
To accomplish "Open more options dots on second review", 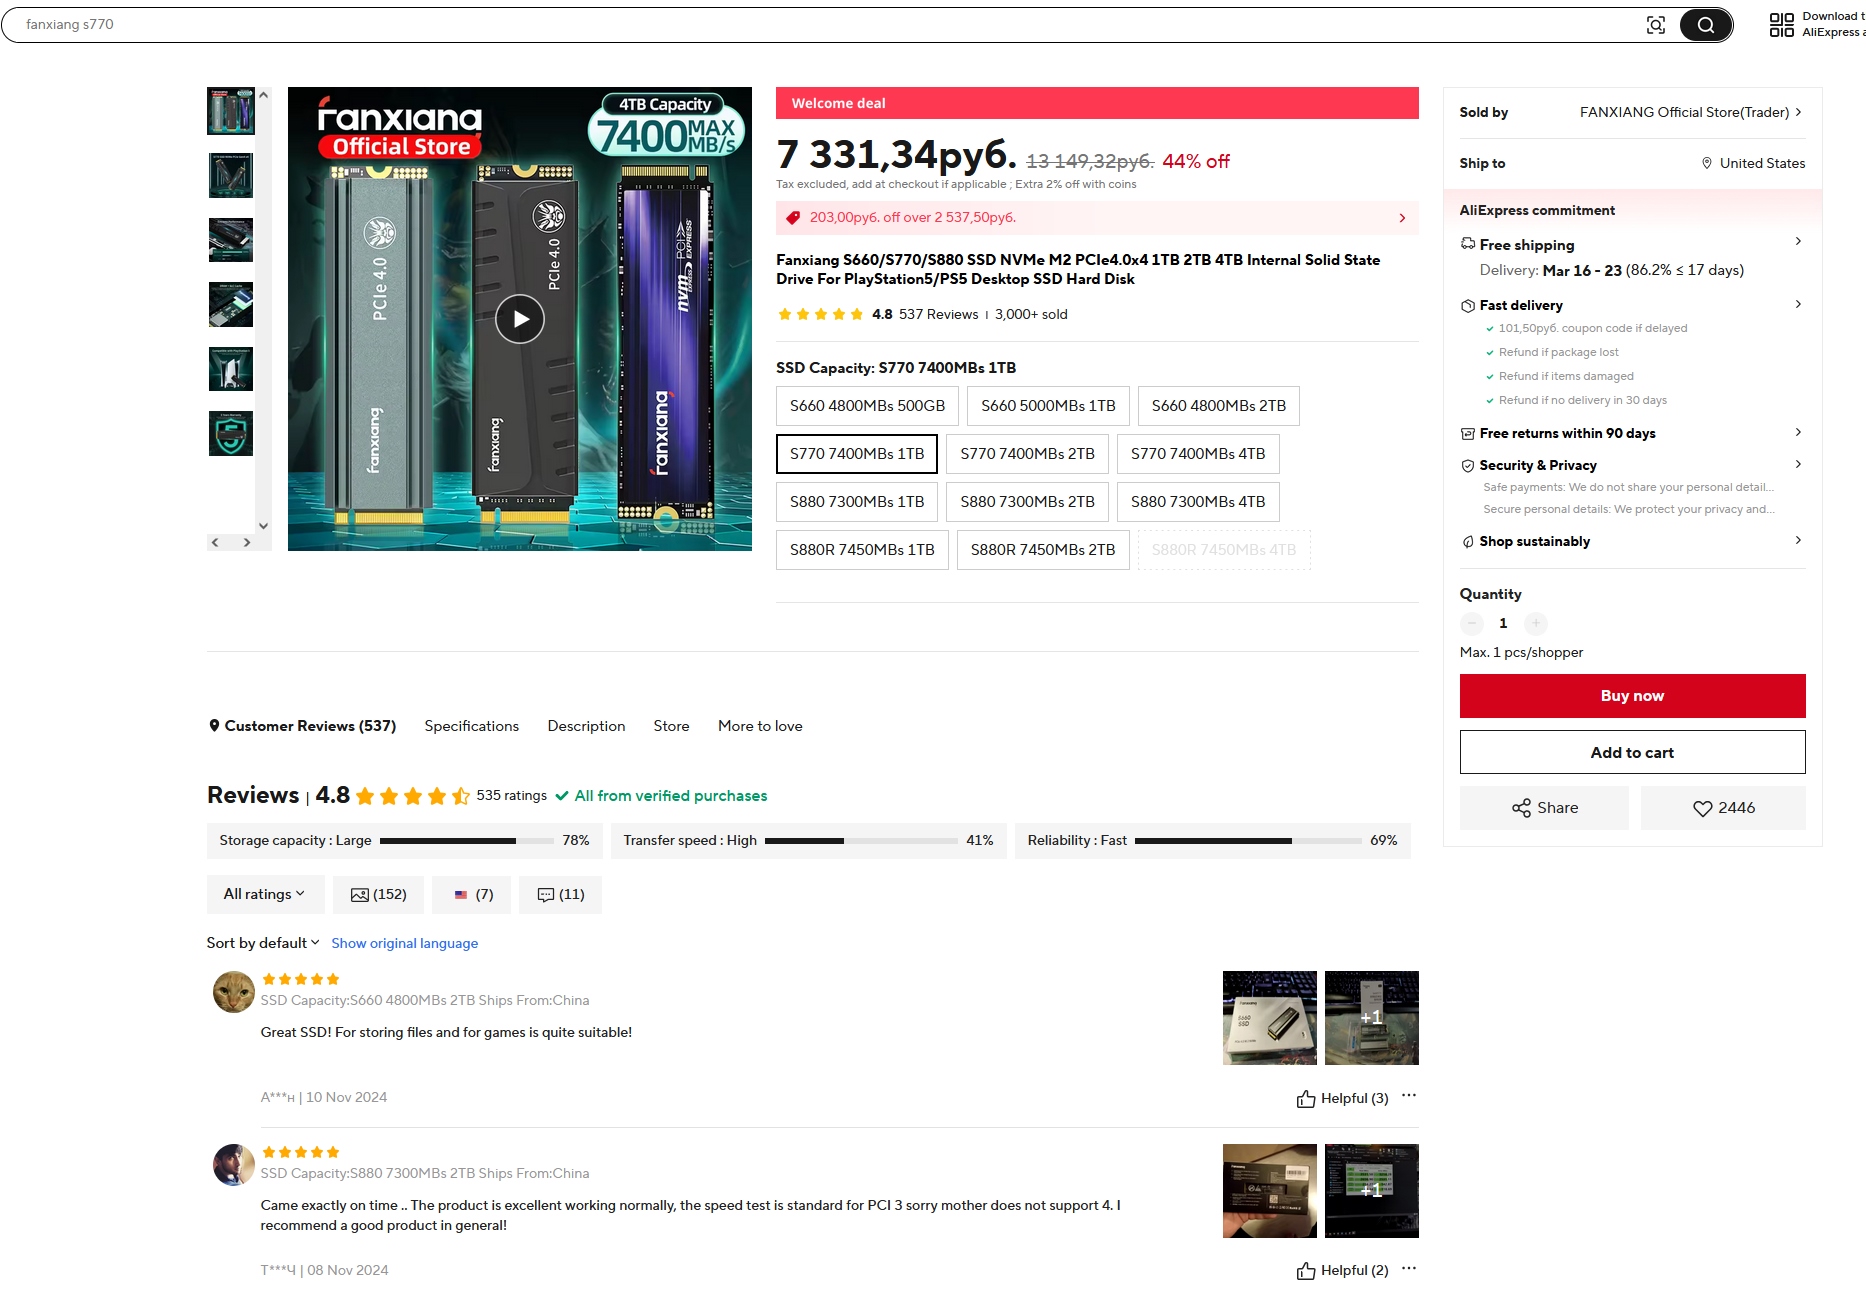I will coord(1409,1268).
